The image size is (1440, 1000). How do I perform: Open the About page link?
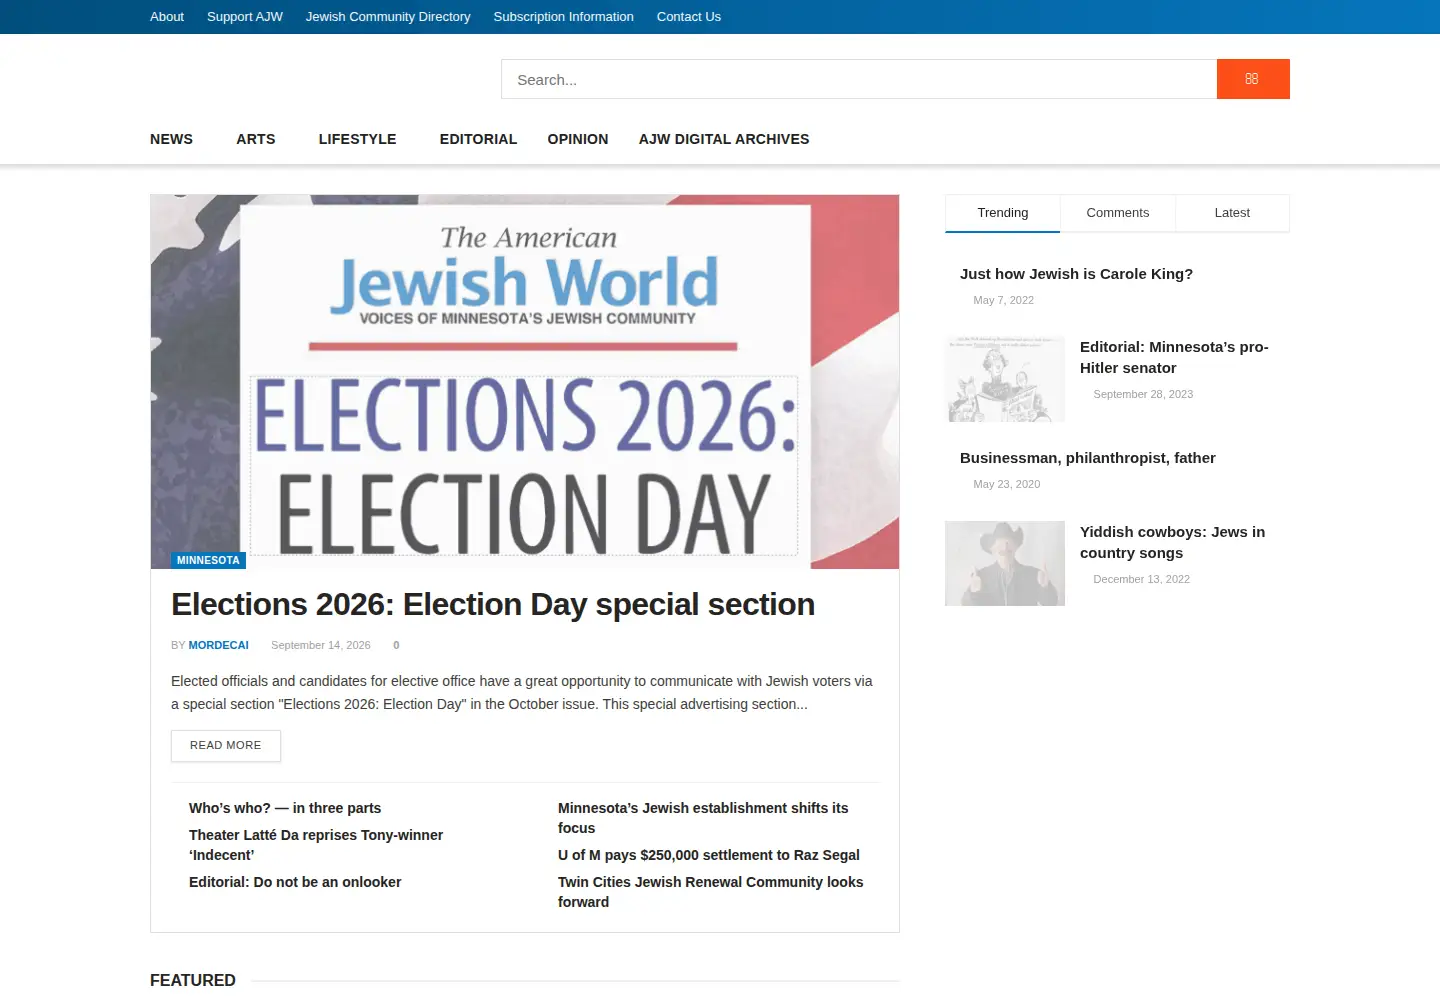click(x=167, y=17)
